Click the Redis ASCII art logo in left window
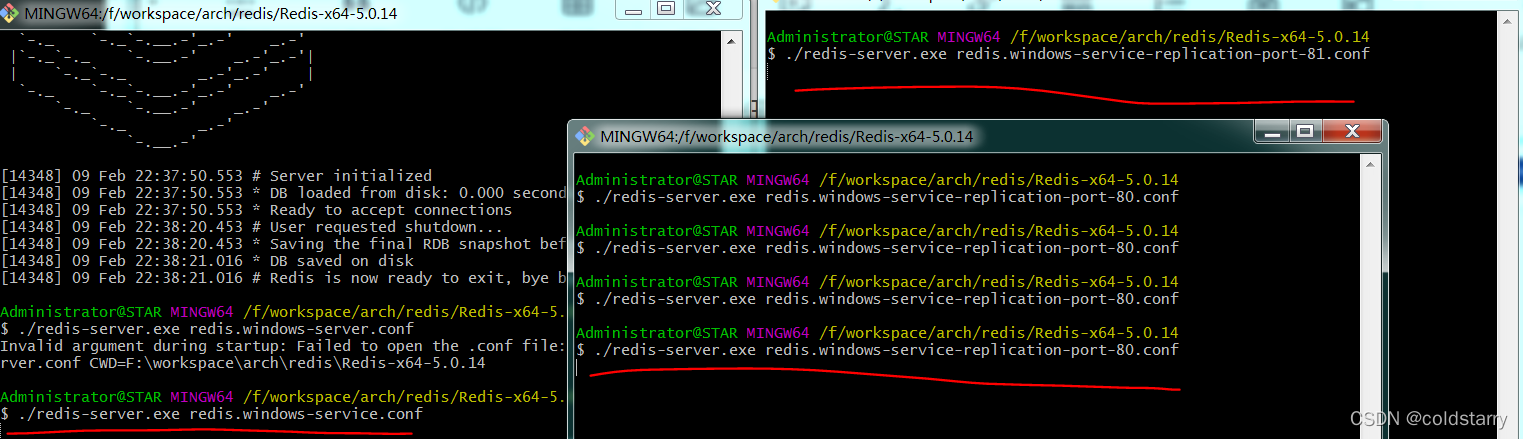The image size is (1523, 439). pos(160,93)
